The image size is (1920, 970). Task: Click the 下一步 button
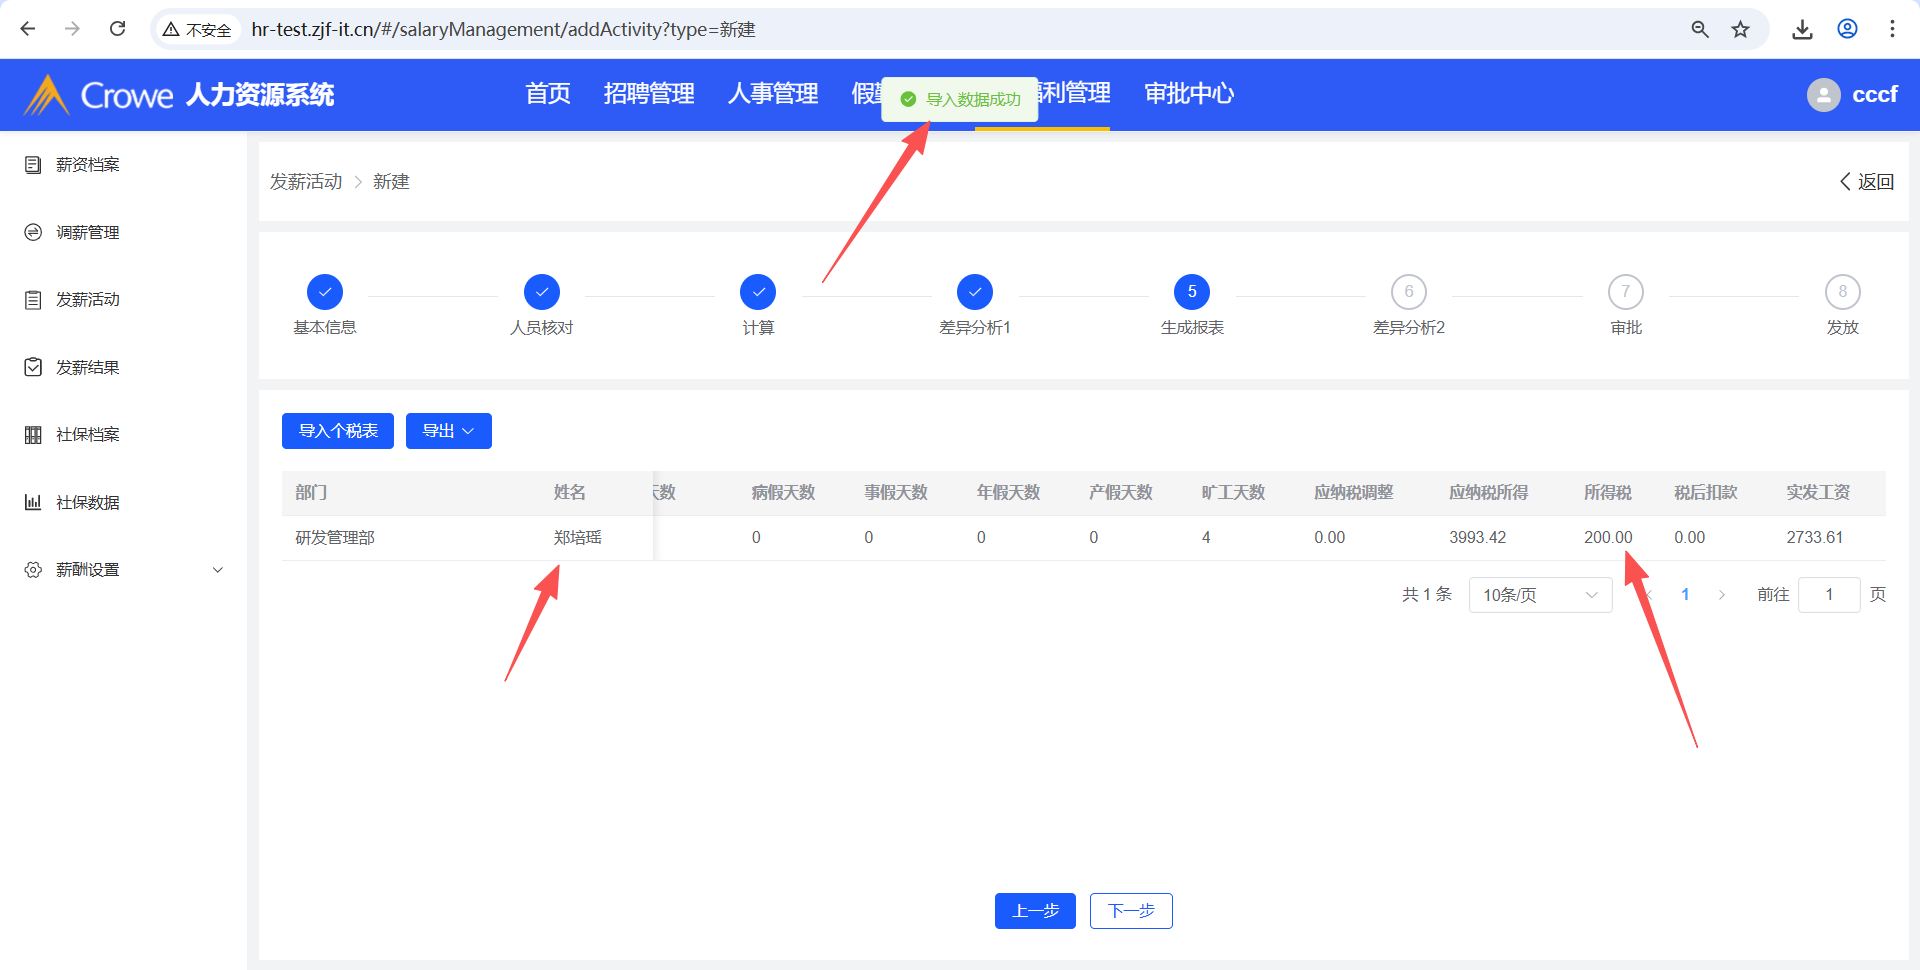tap(1131, 911)
